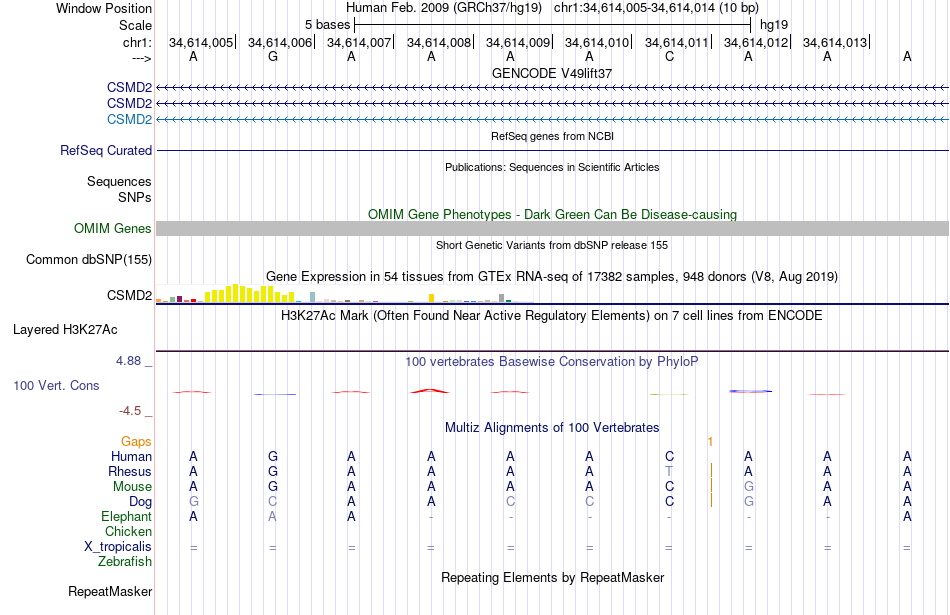This screenshot has height=615, width=950.
Task: Click the Scale label in the left column
Action: coord(135,25)
